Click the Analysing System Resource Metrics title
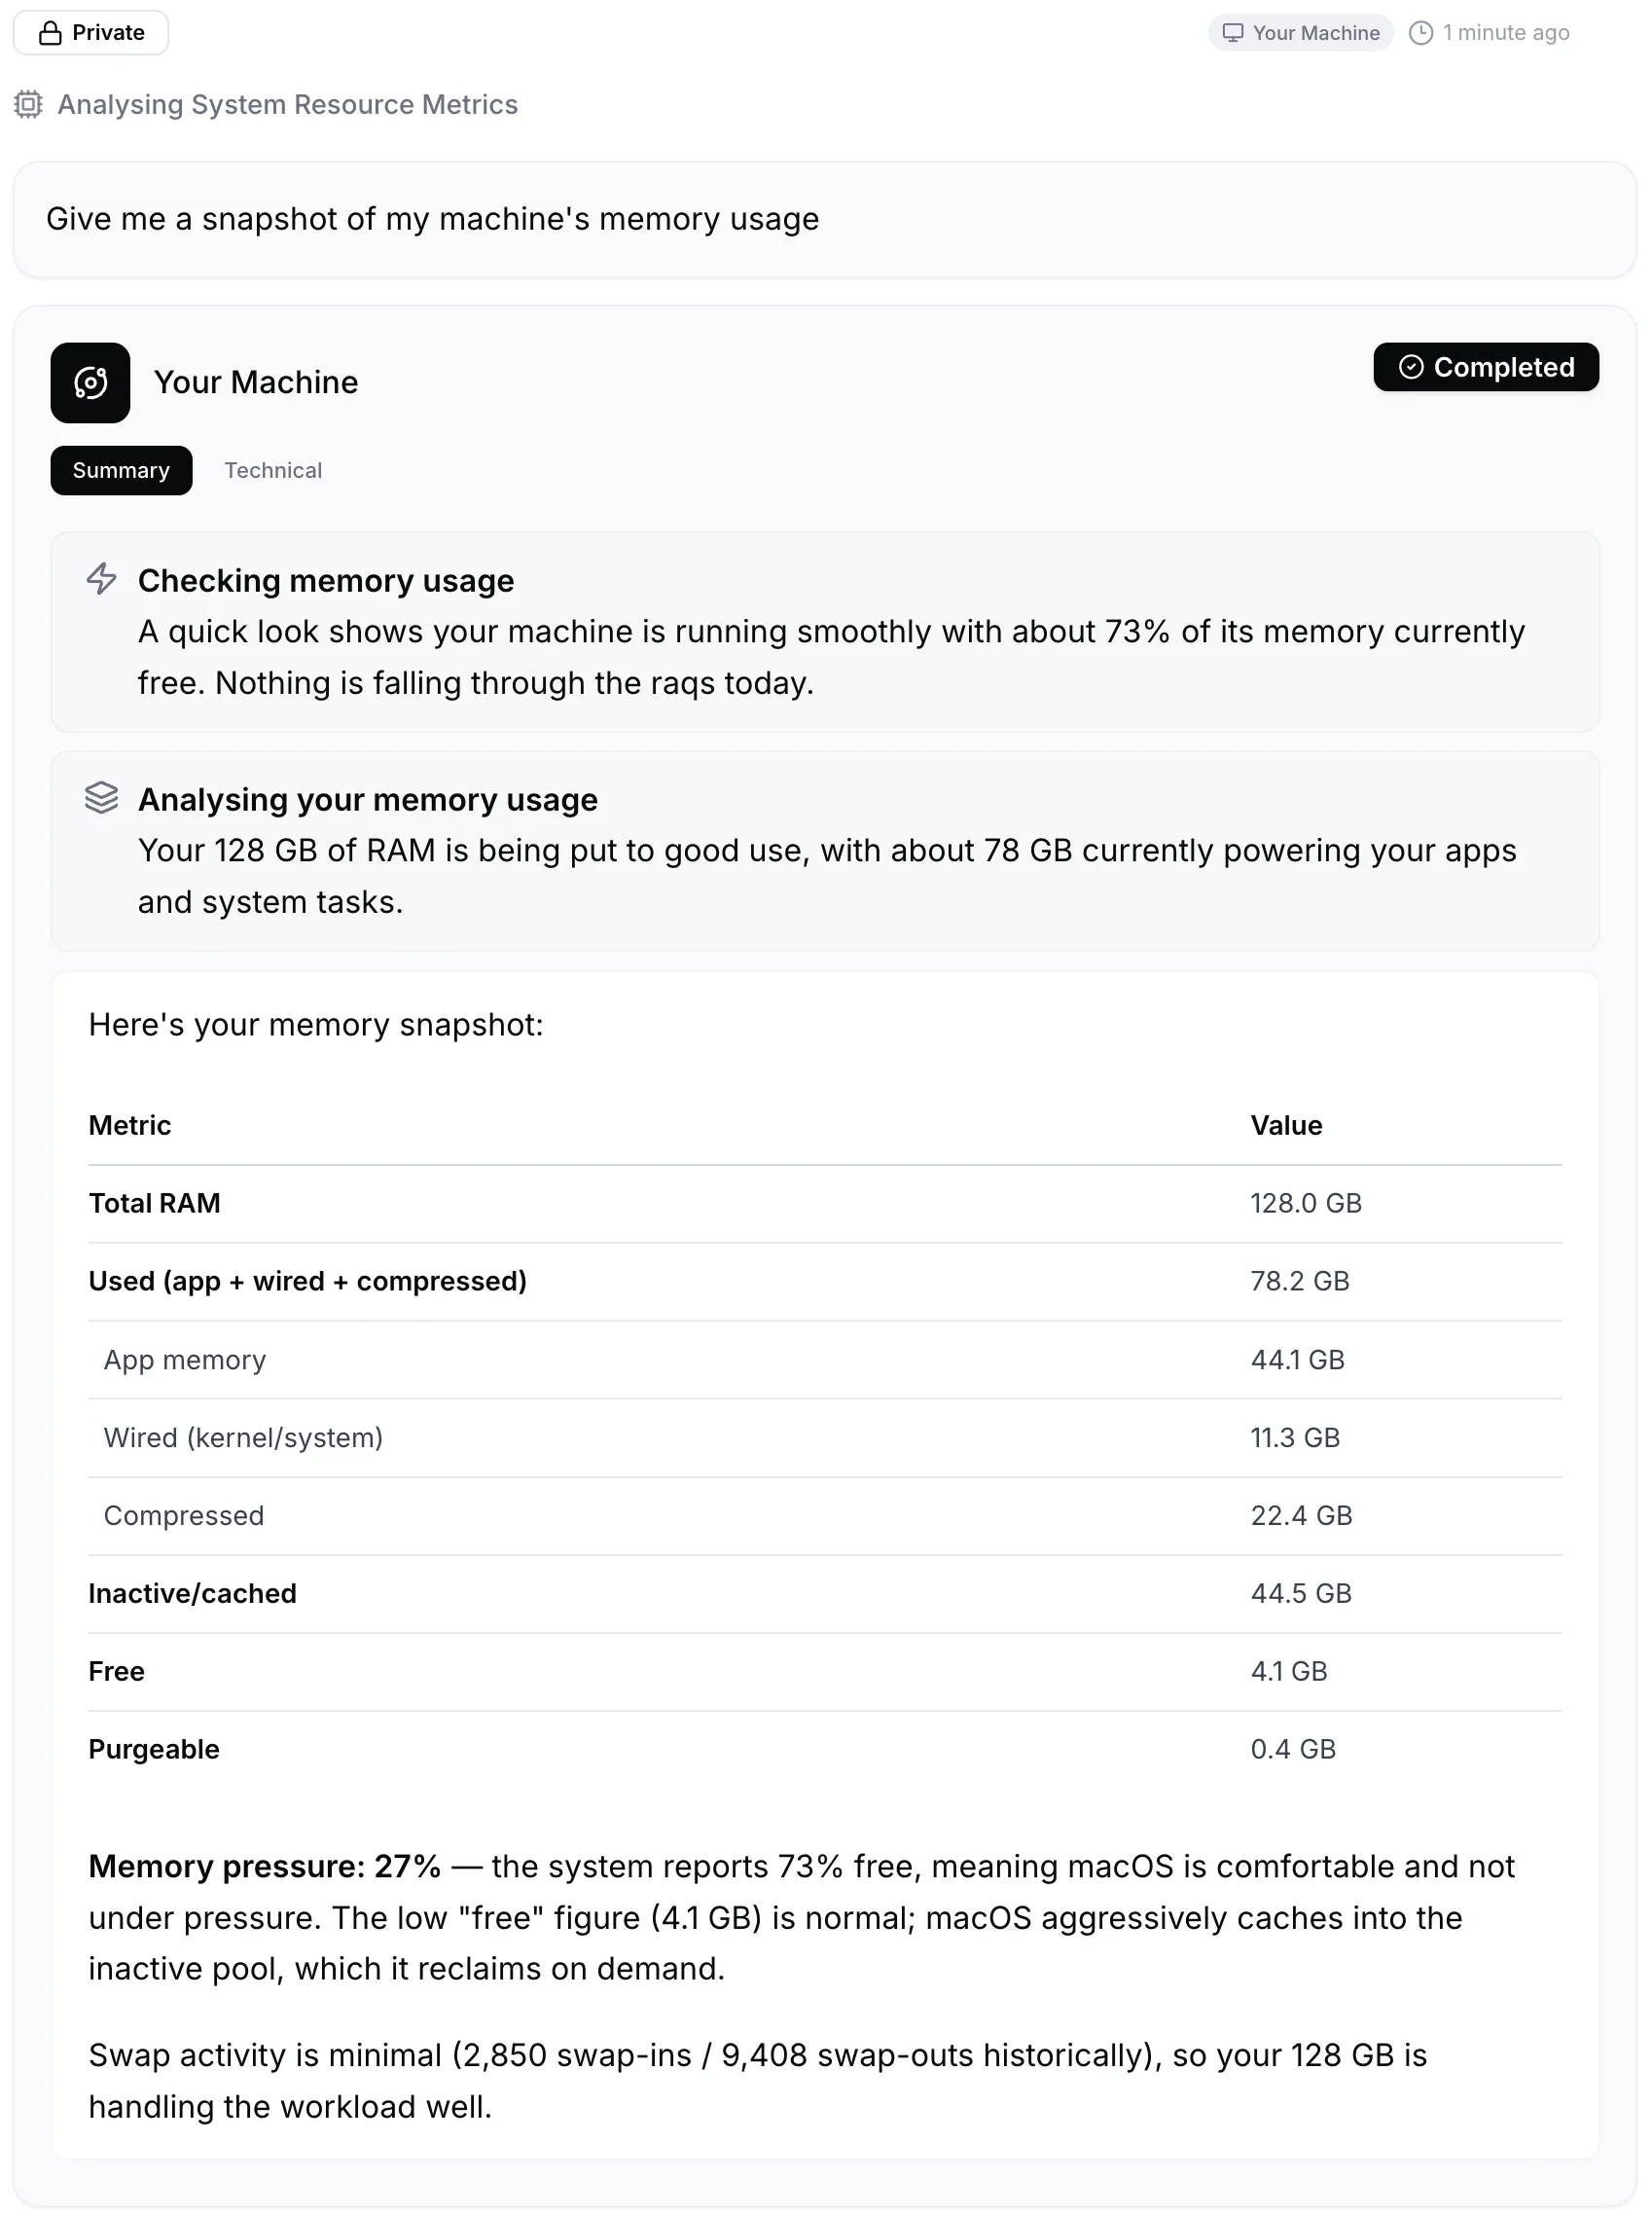Screen dimensions: 1652x2215 pyautogui.click(x=287, y=104)
